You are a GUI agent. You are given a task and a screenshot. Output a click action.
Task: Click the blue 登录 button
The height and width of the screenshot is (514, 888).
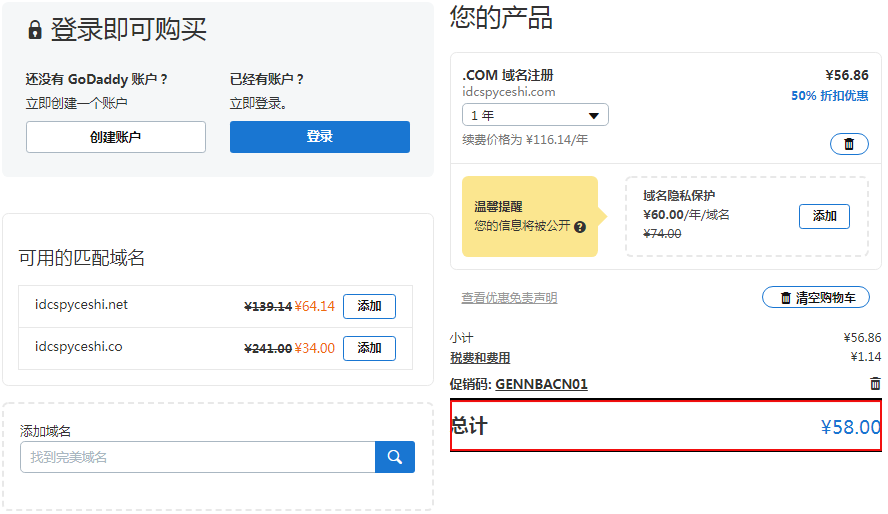click(319, 136)
